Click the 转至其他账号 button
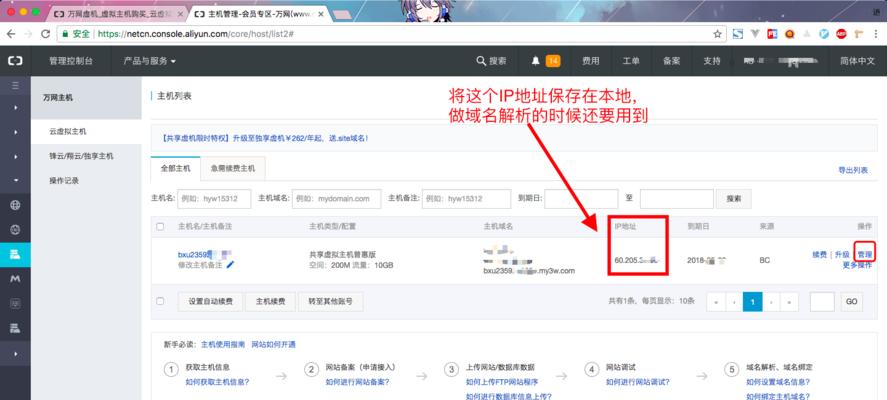 tap(330, 302)
